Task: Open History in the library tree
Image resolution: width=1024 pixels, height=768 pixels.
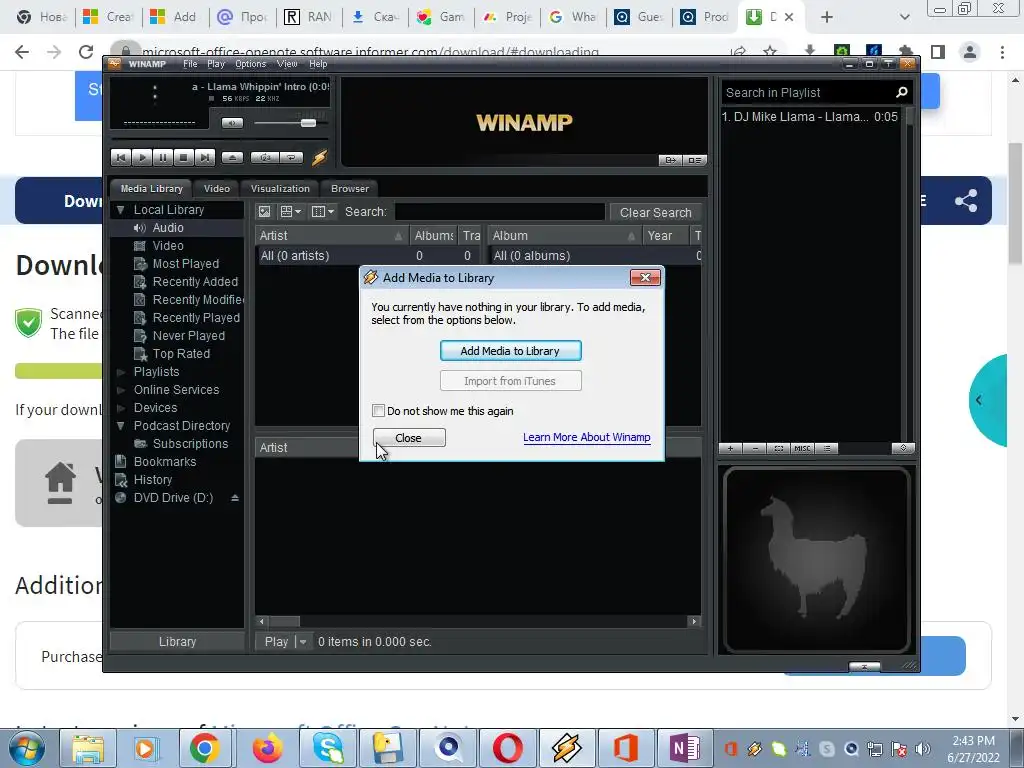Action: click(x=153, y=480)
